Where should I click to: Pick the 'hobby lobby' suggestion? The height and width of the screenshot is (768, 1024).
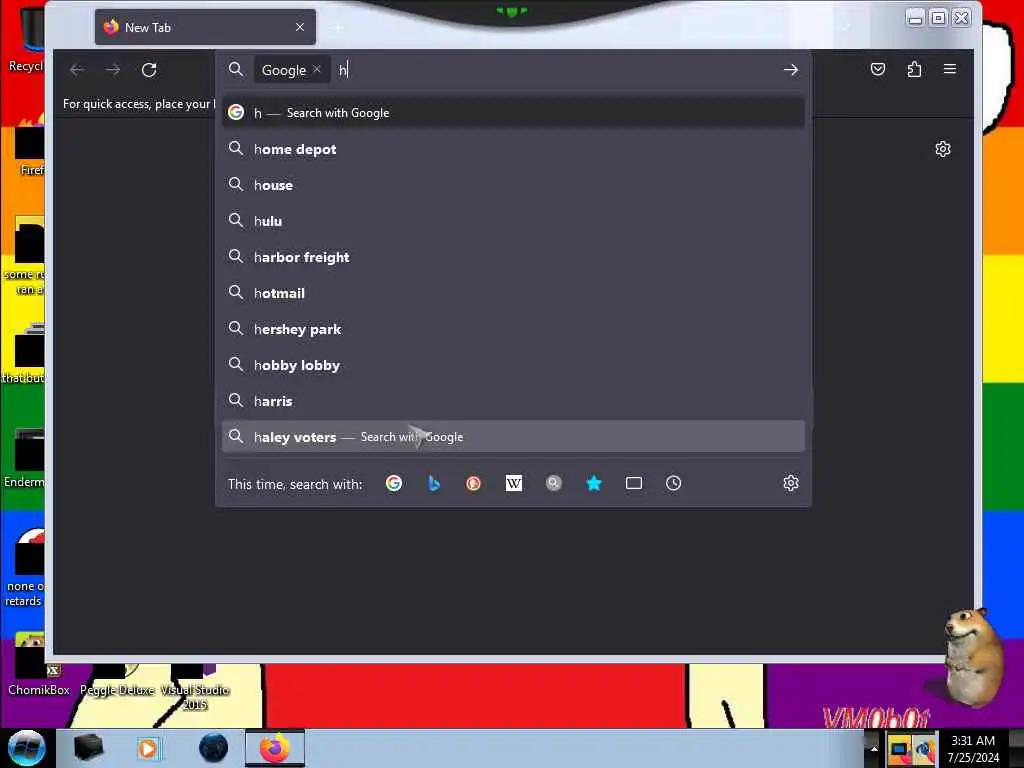click(x=513, y=364)
